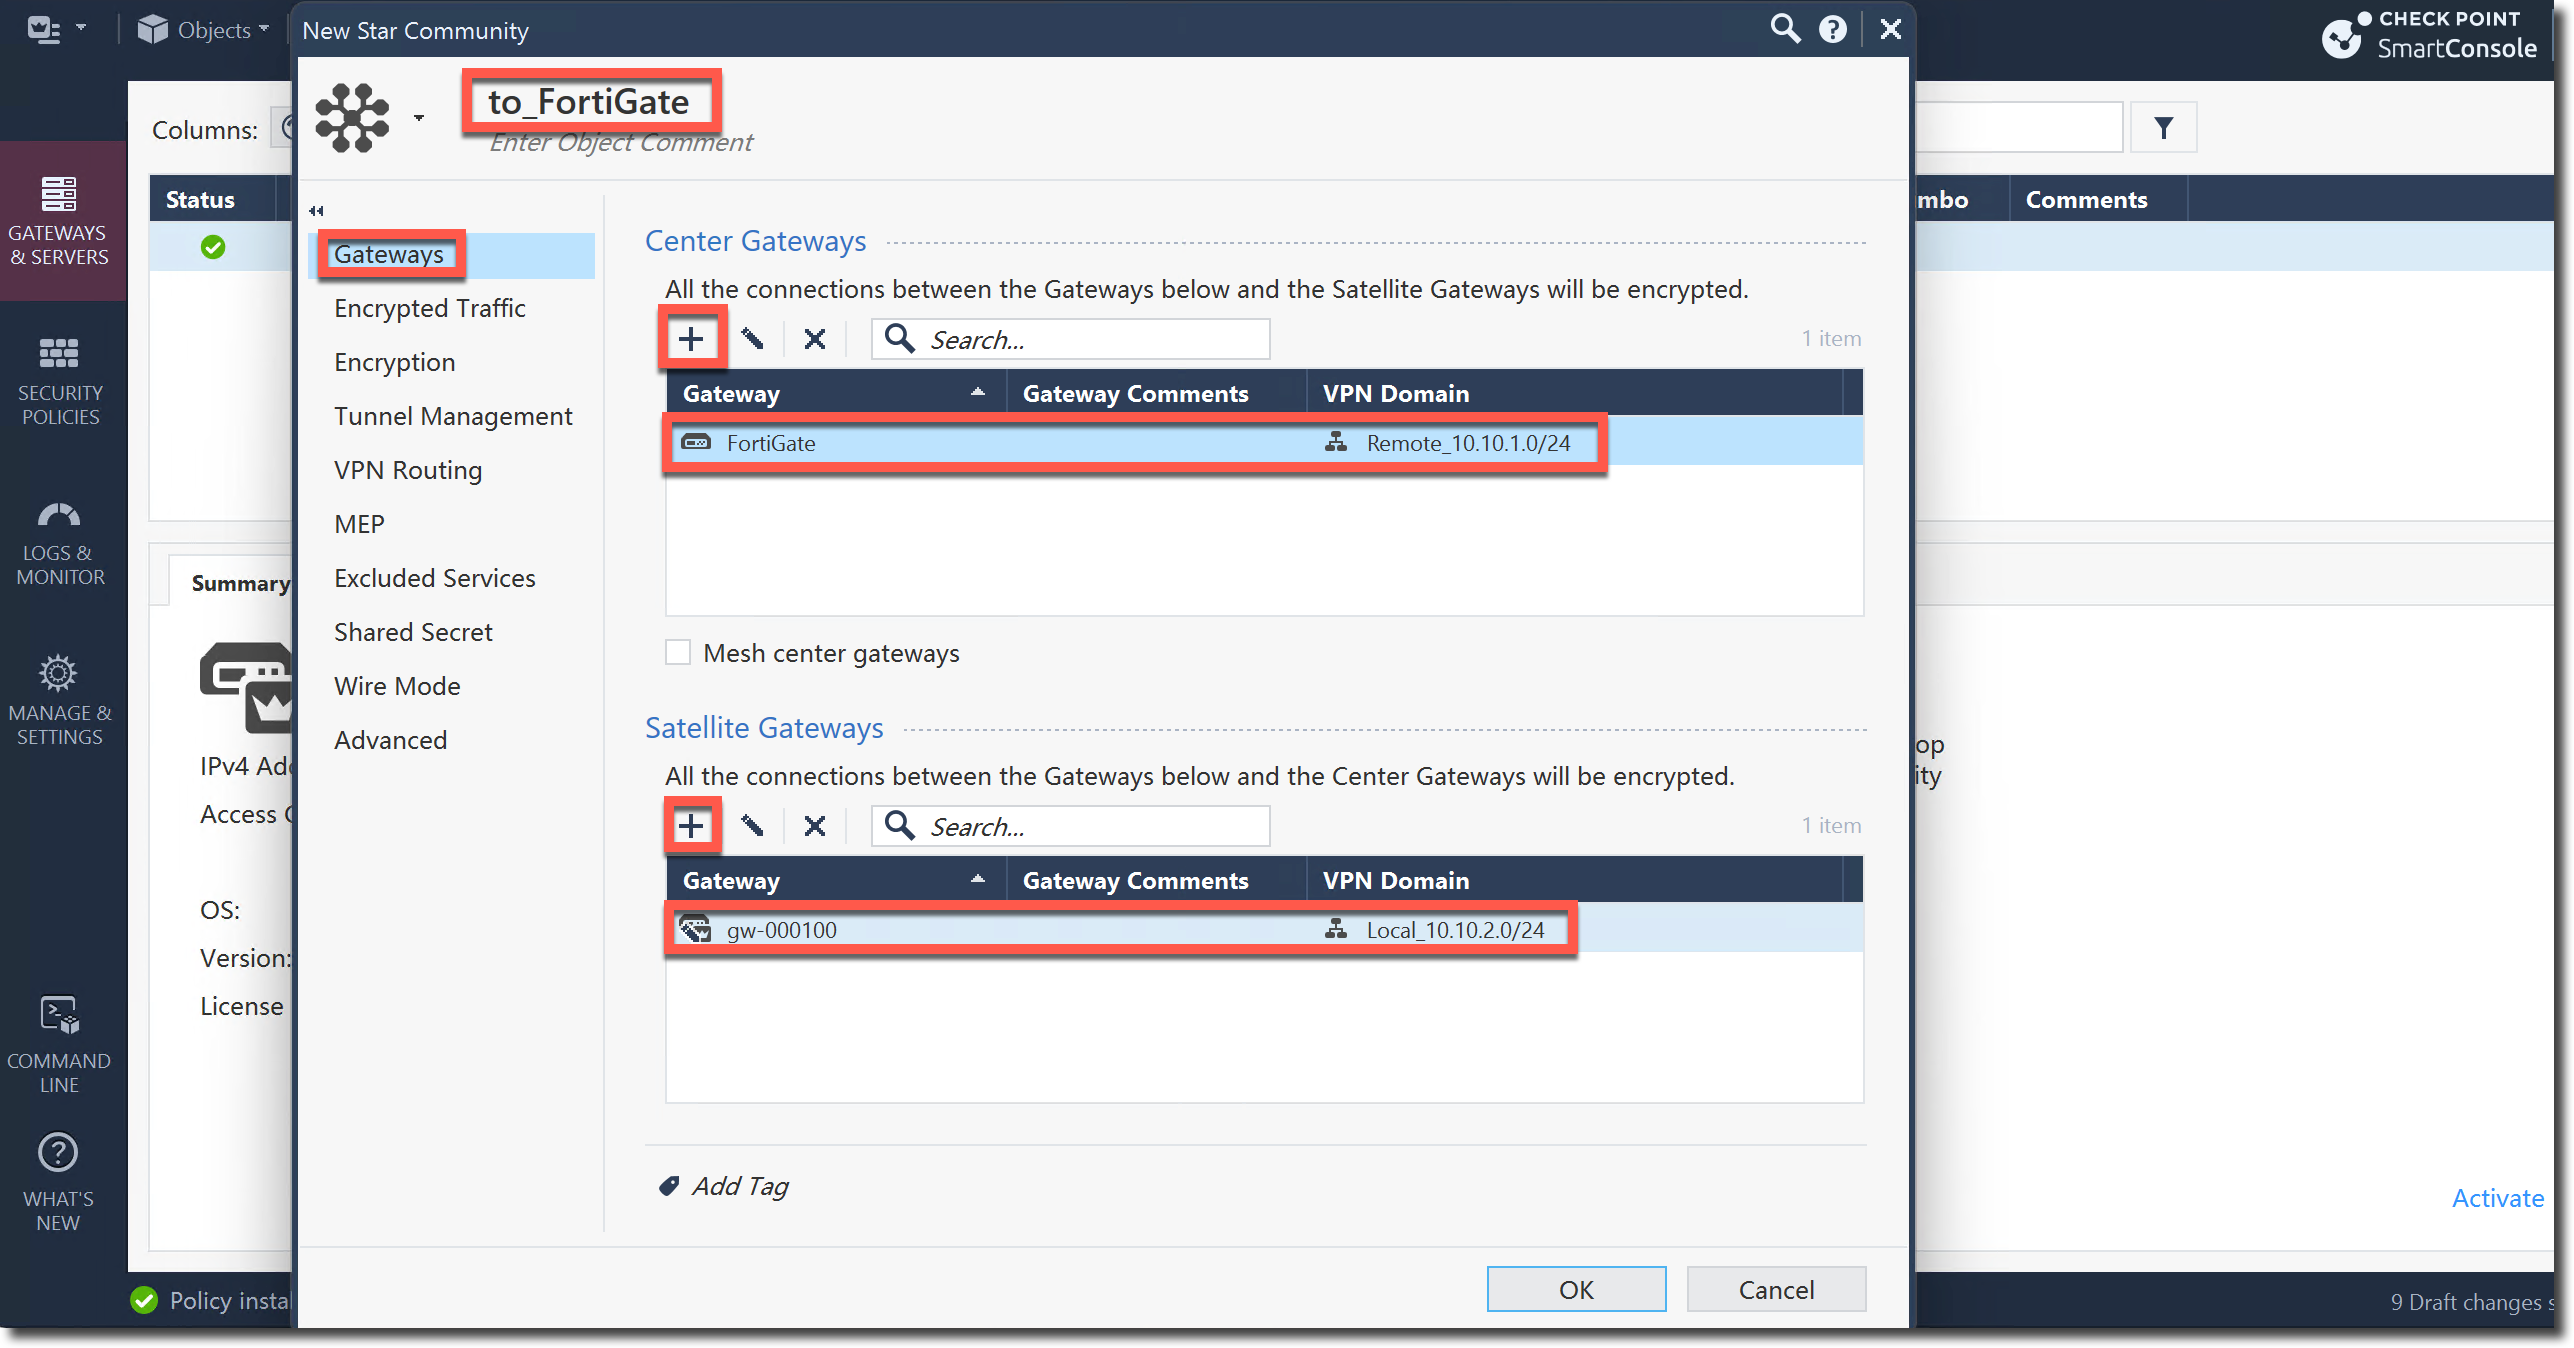Open the dialog help question mark

click(x=1832, y=29)
